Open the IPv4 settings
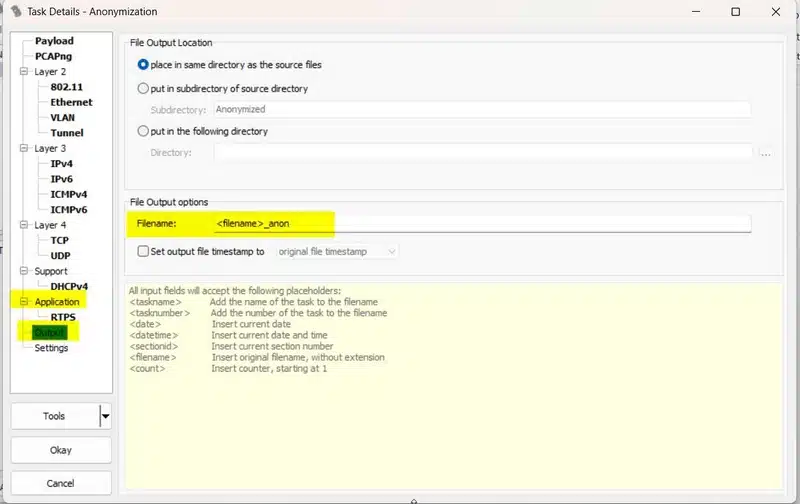The image size is (800, 504). [62, 163]
